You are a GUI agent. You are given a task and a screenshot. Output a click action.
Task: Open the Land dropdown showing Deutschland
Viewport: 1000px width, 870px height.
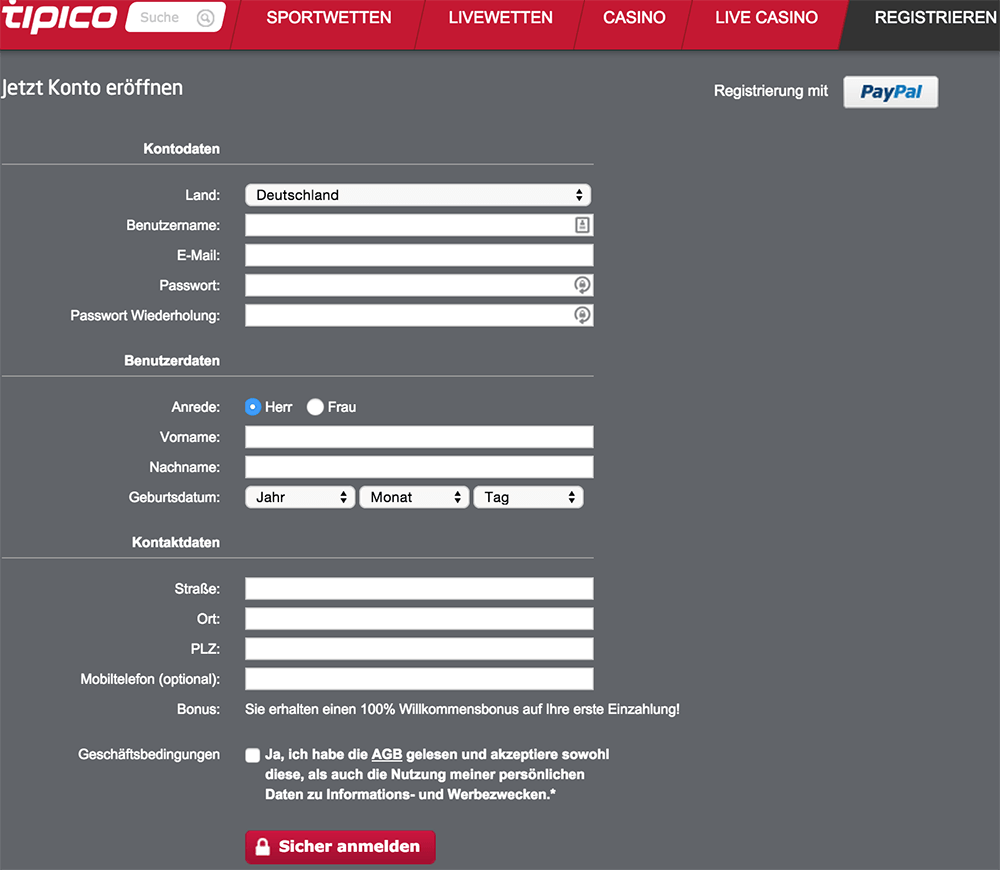[418, 195]
